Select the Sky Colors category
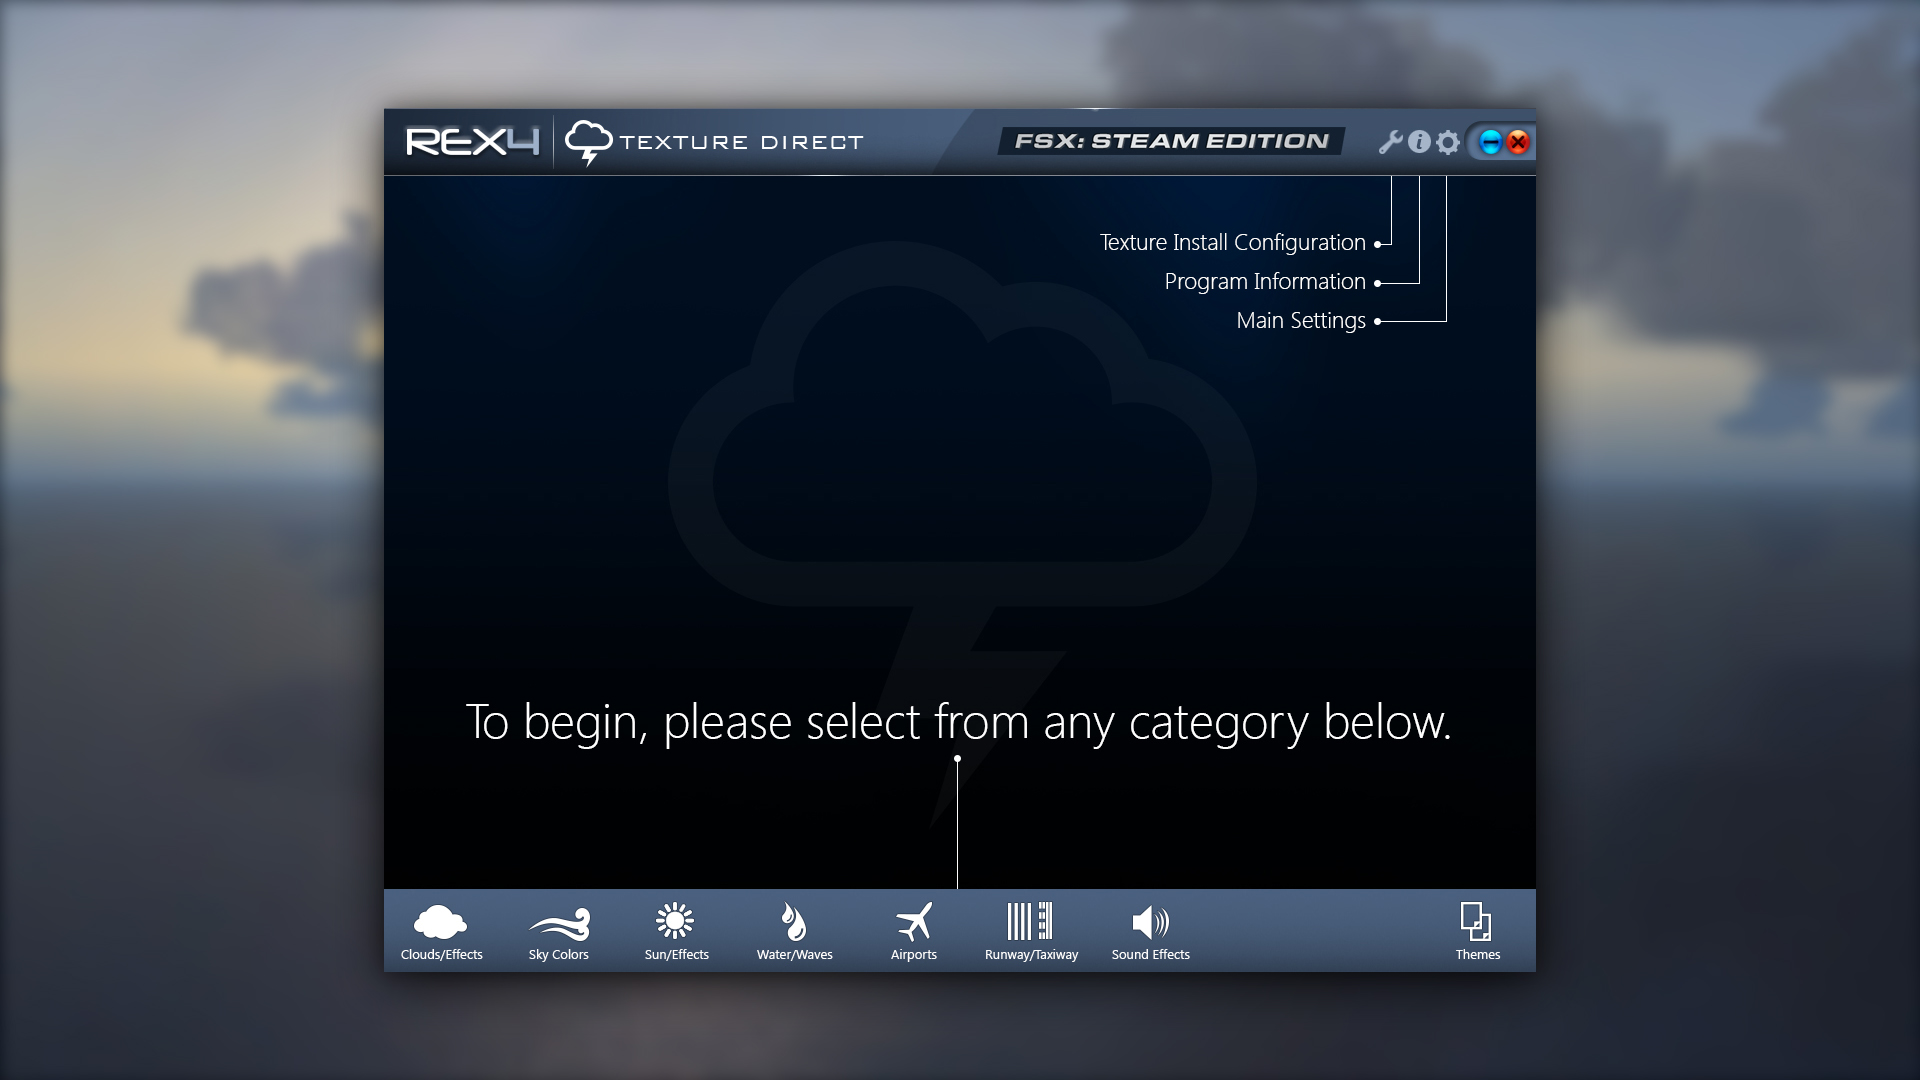Viewport: 1920px width, 1080px height. [x=559, y=930]
